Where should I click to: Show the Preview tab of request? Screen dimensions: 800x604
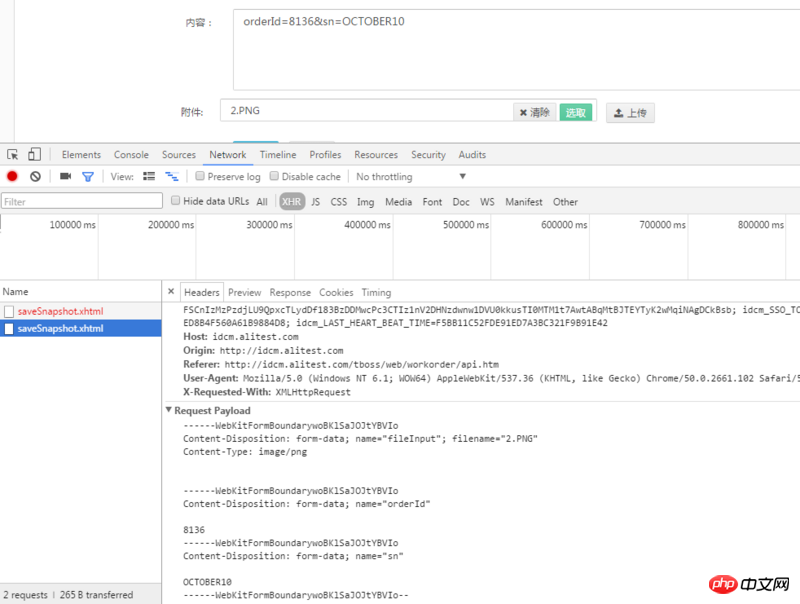tap(244, 292)
